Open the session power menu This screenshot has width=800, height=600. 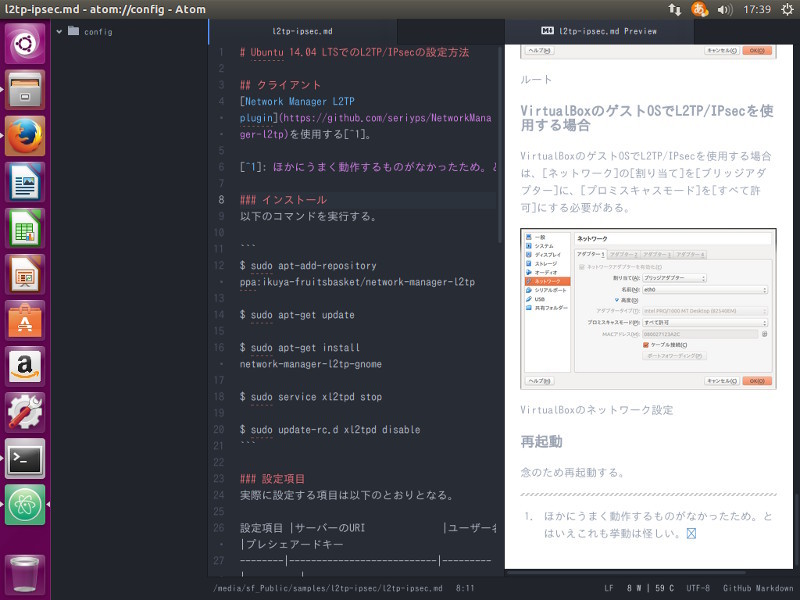coord(787,9)
